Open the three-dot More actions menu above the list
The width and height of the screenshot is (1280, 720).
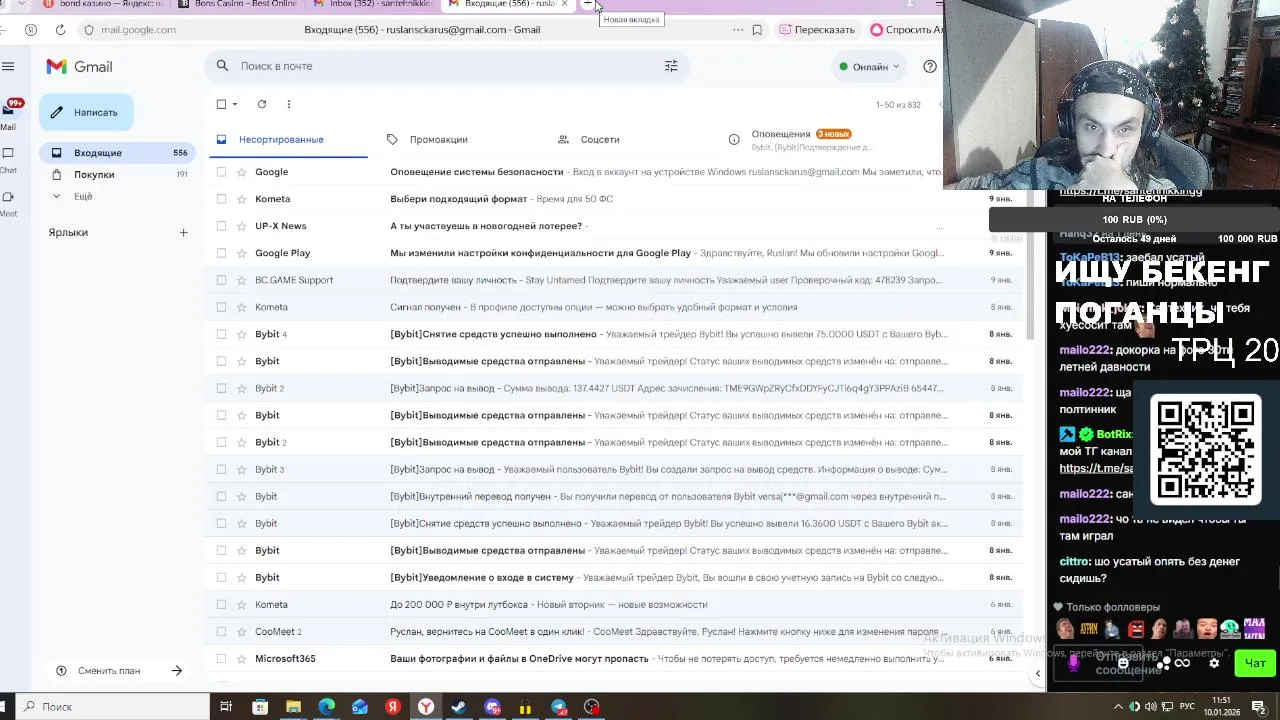[x=289, y=104]
